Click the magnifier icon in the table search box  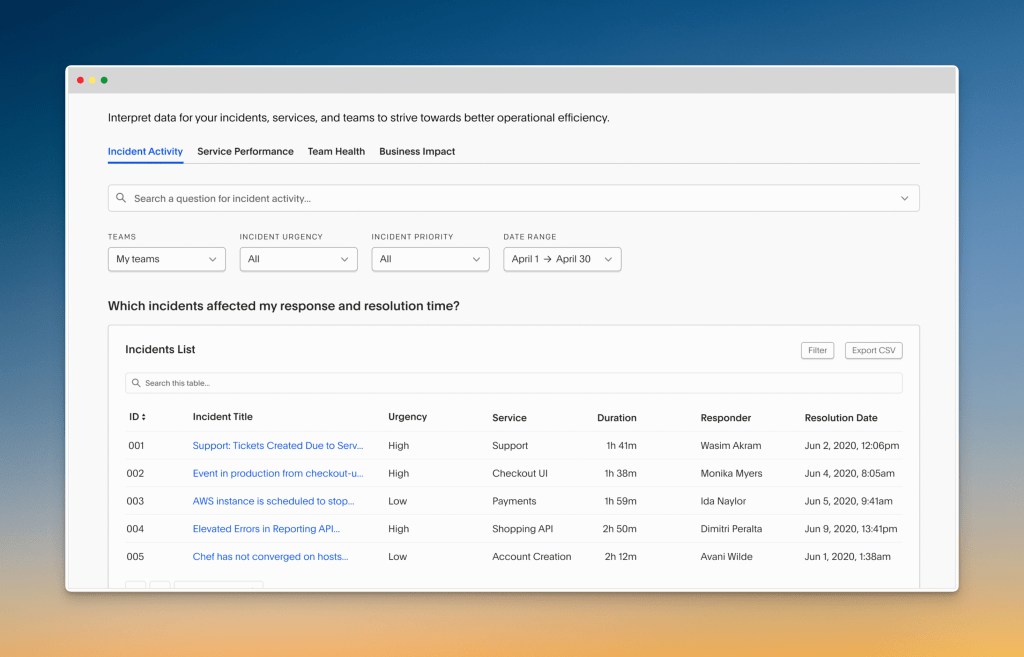136,382
